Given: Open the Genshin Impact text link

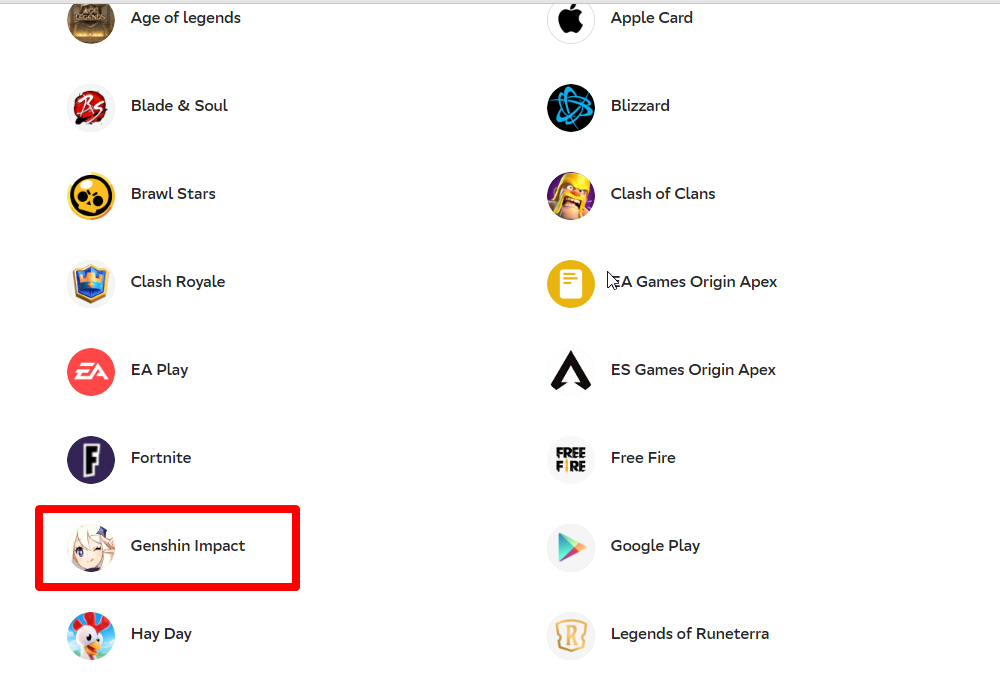Looking at the screenshot, I should tap(188, 546).
